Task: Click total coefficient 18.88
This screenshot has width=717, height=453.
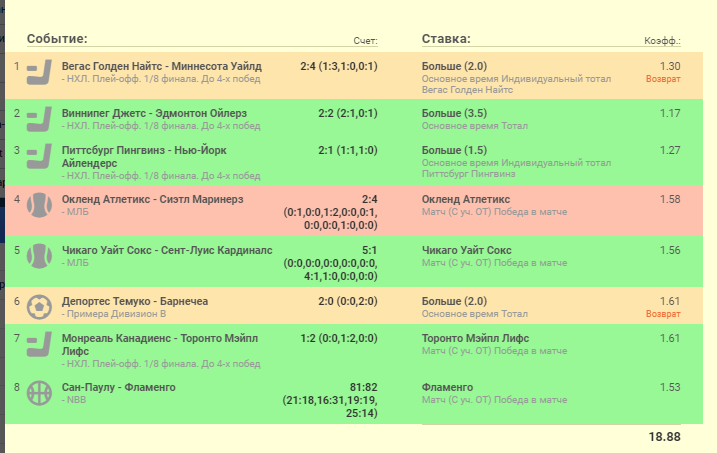Action: pos(664,437)
